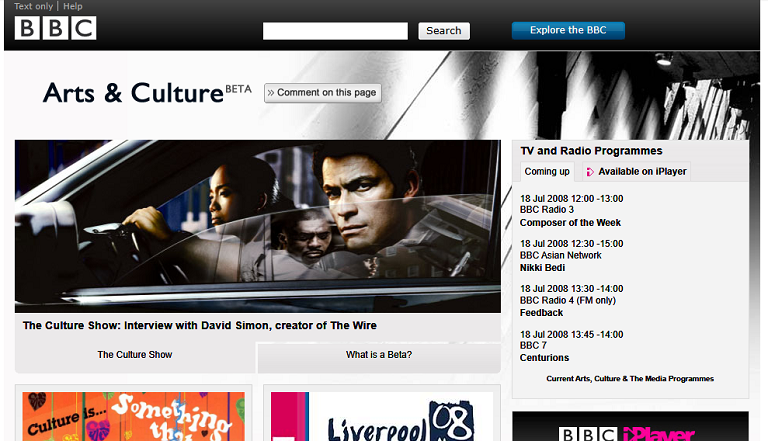
Task: Click 18 Jul 2008 13:45 -14:00 time
Action: click(572, 335)
